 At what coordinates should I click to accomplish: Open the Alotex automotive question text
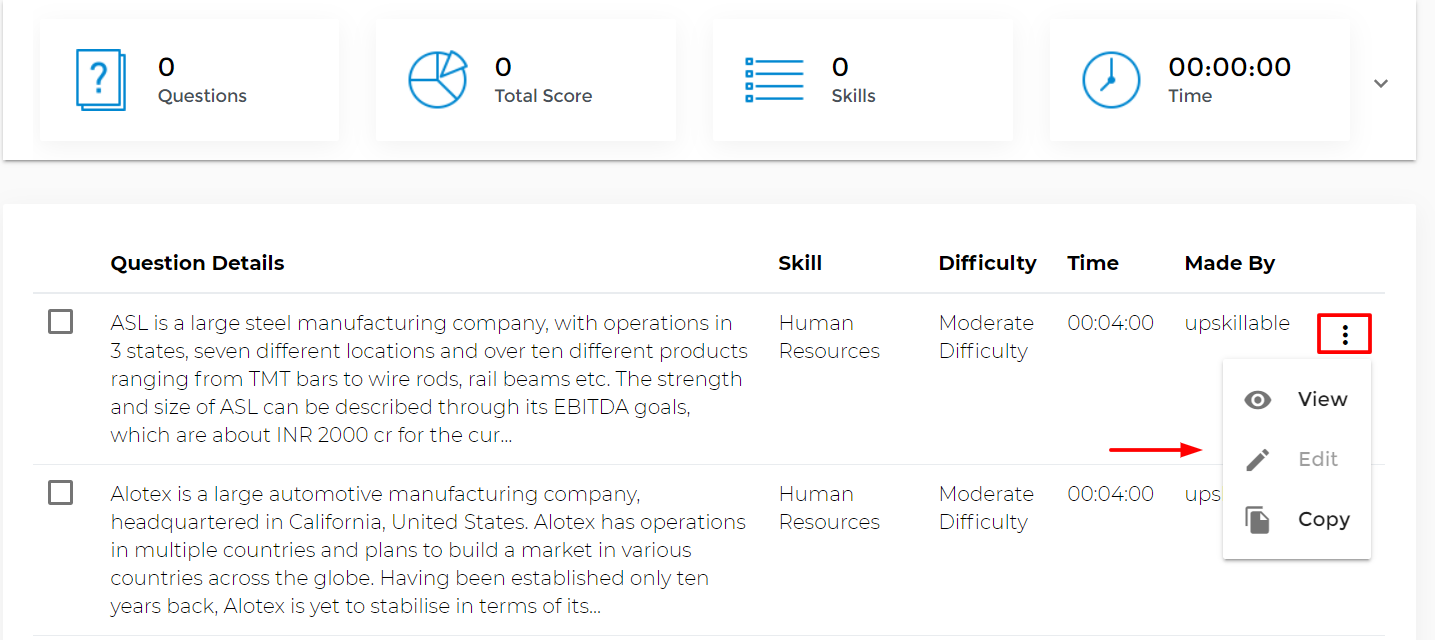coord(429,550)
